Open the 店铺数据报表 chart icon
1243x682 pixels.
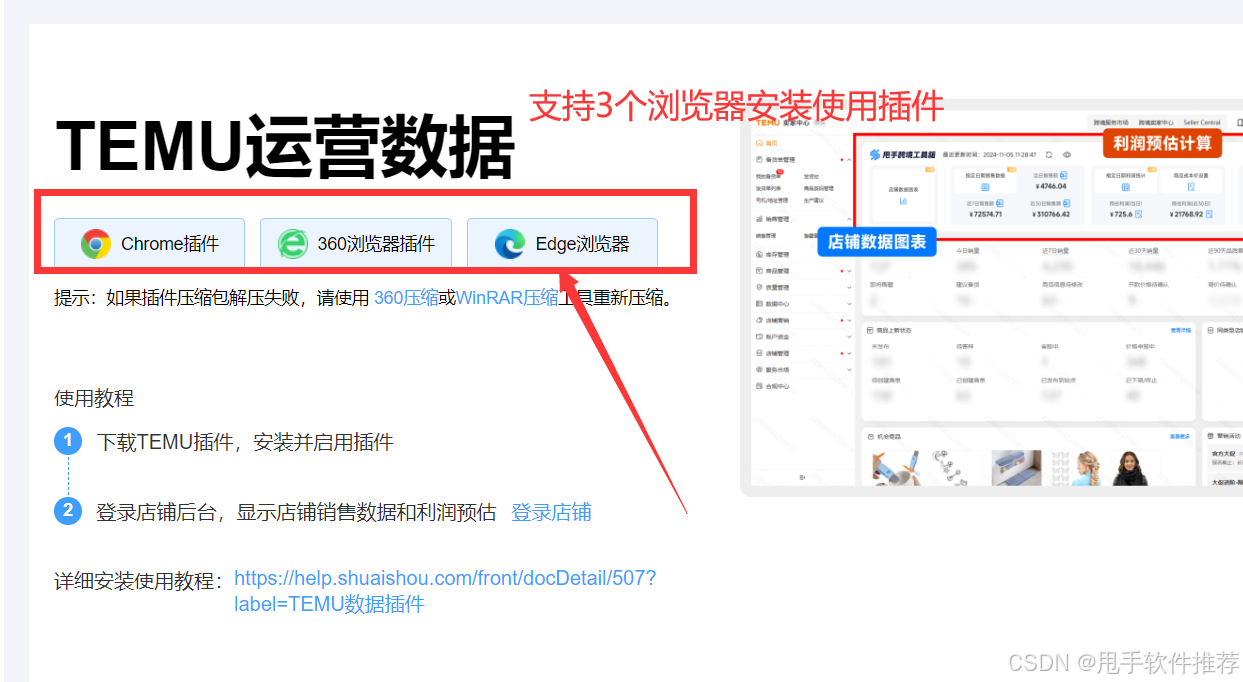903,201
